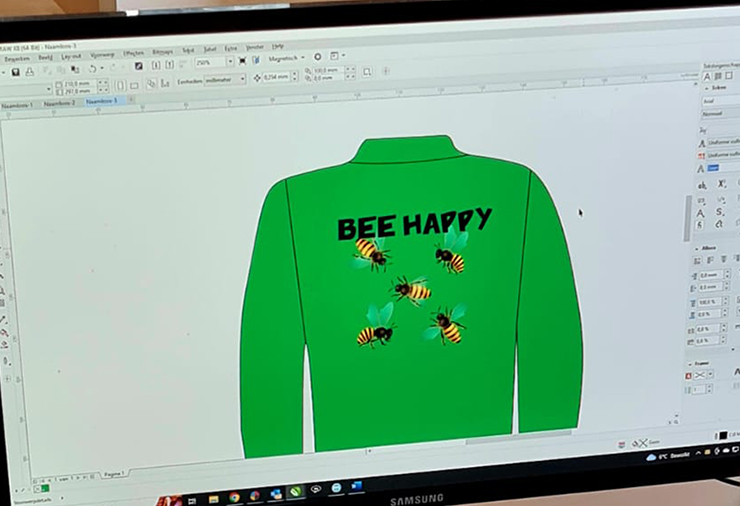740x506 pixels.
Task: Switch to the Naamloos-2 document tab
Action: 59,102
